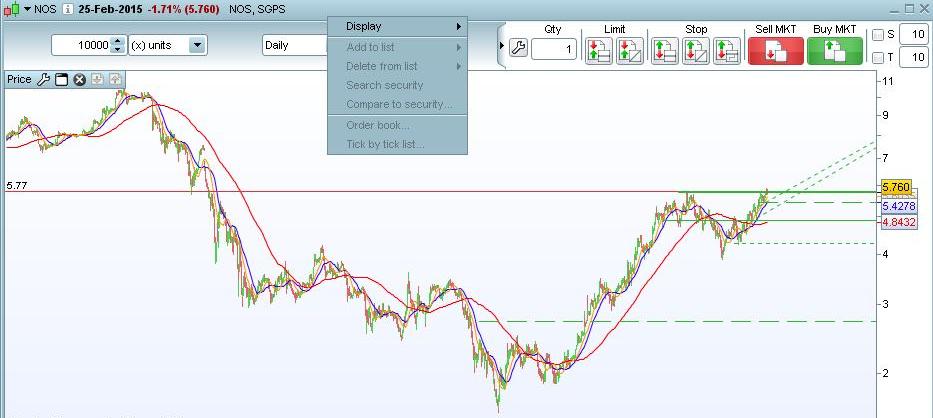Screen dimensions: 933x418
Task: Open the Display submenu
Action: (397, 26)
